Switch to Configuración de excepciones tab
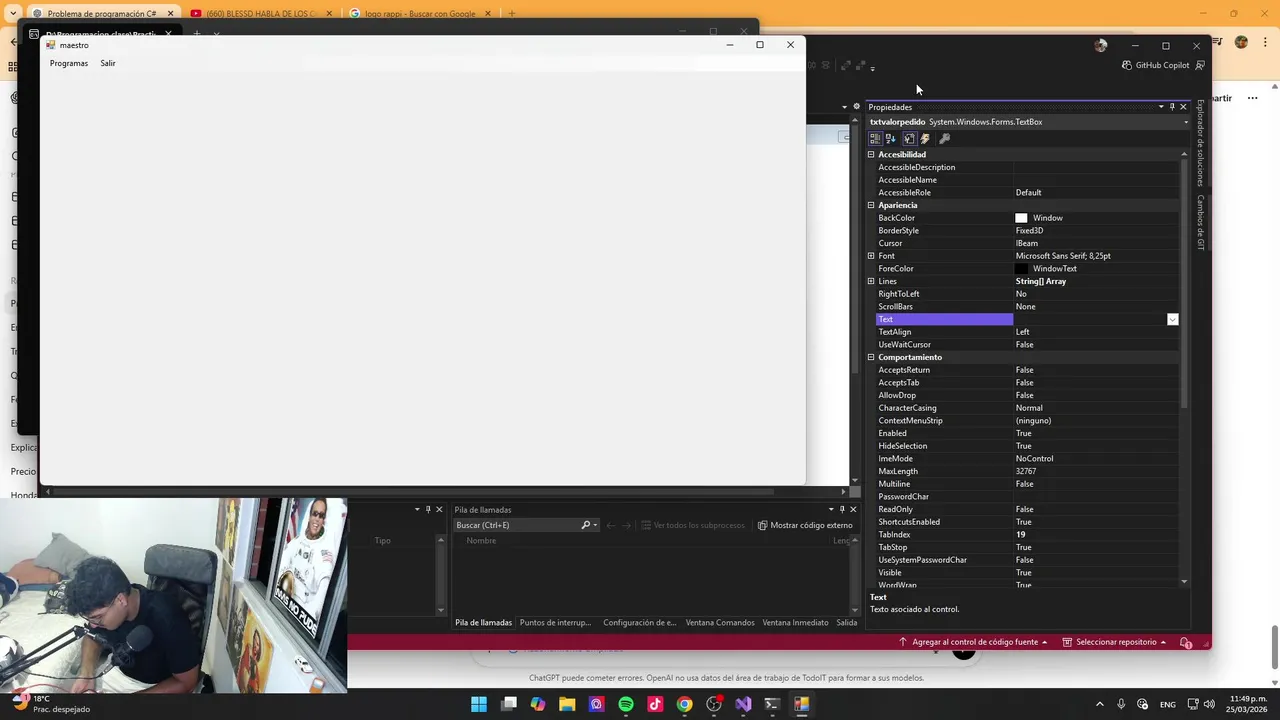The image size is (1280, 720). [x=639, y=622]
